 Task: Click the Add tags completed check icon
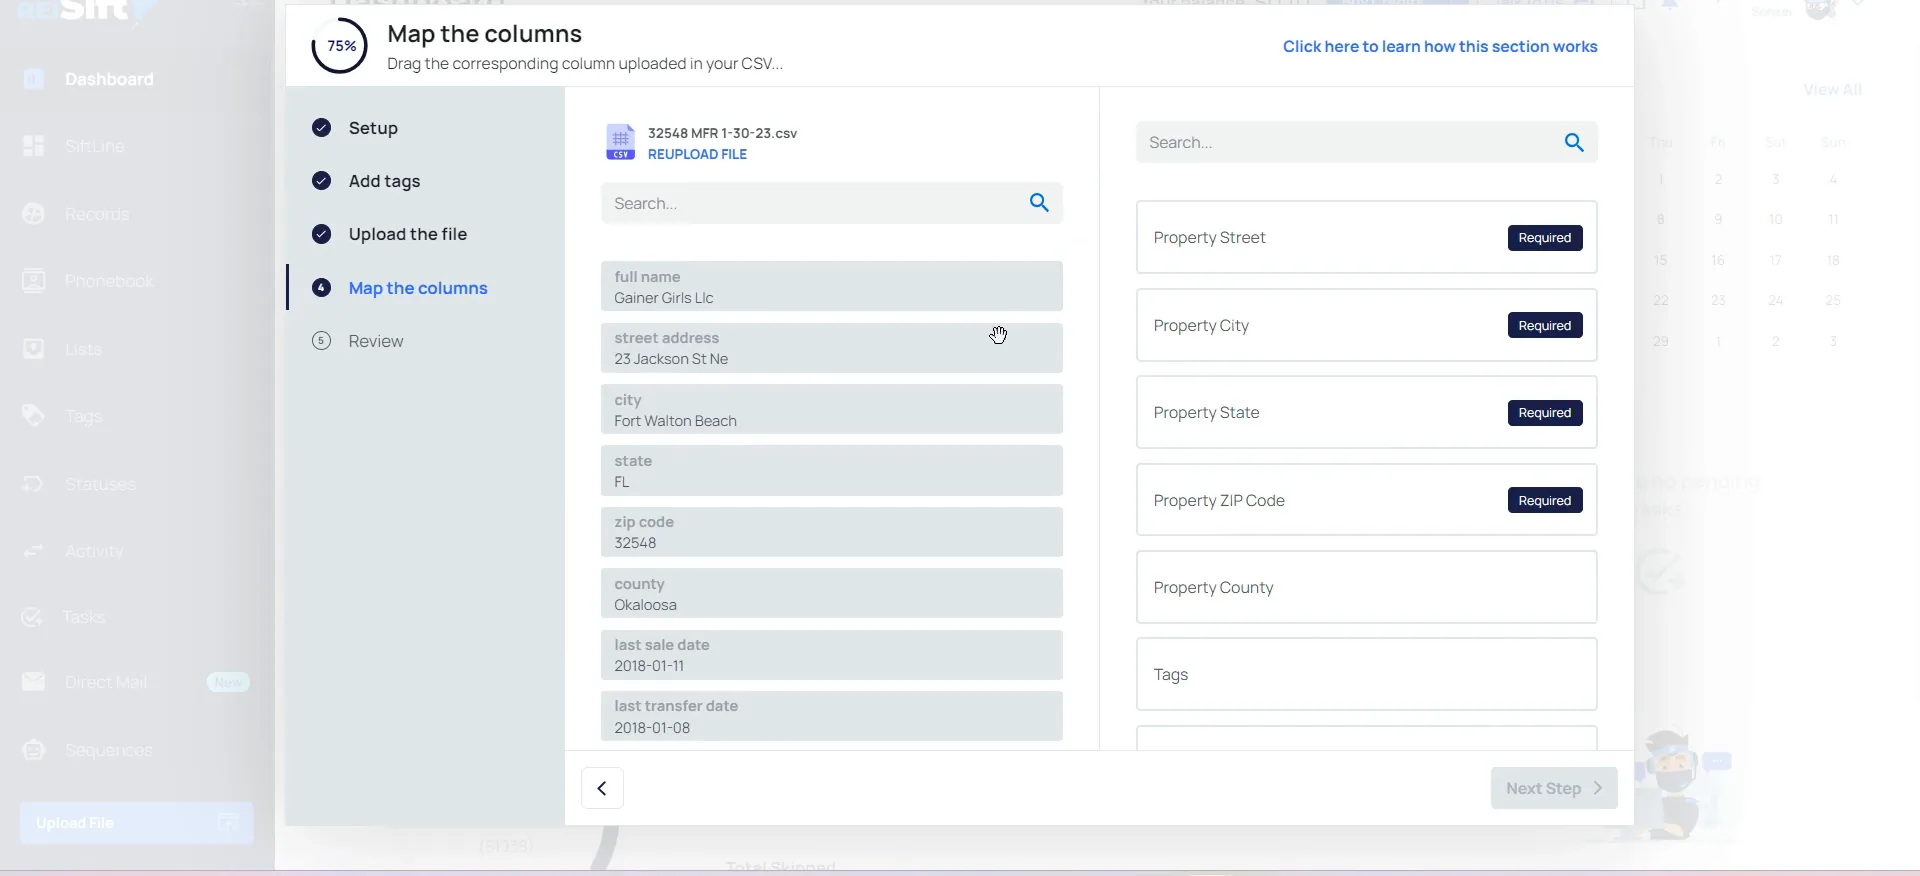321,181
